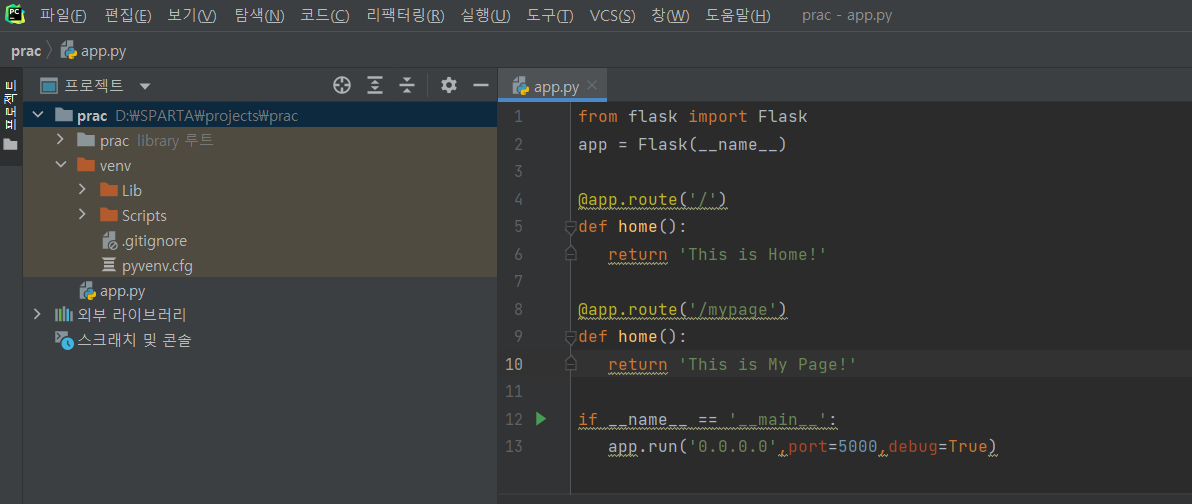This screenshot has width=1192, height=504.
Task: Hide the project panel with minus icon
Action: pos(480,85)
